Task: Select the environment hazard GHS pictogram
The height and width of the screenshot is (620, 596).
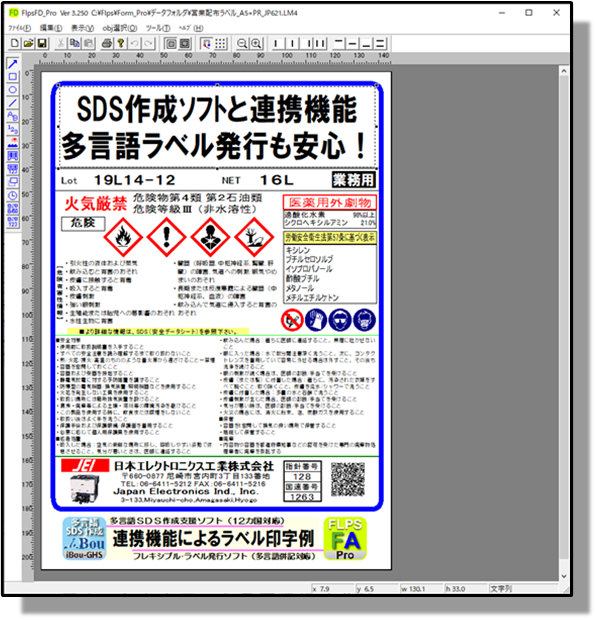Action: pos(254,237)
